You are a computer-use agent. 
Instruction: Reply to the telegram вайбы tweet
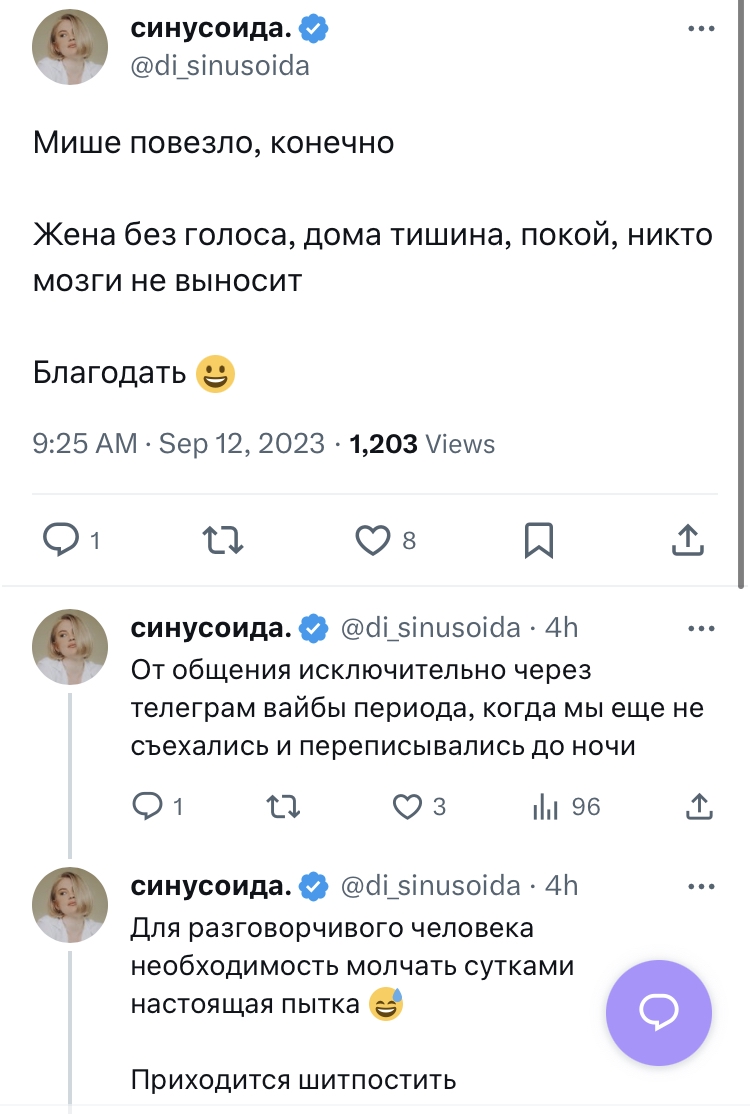[148, 806]
